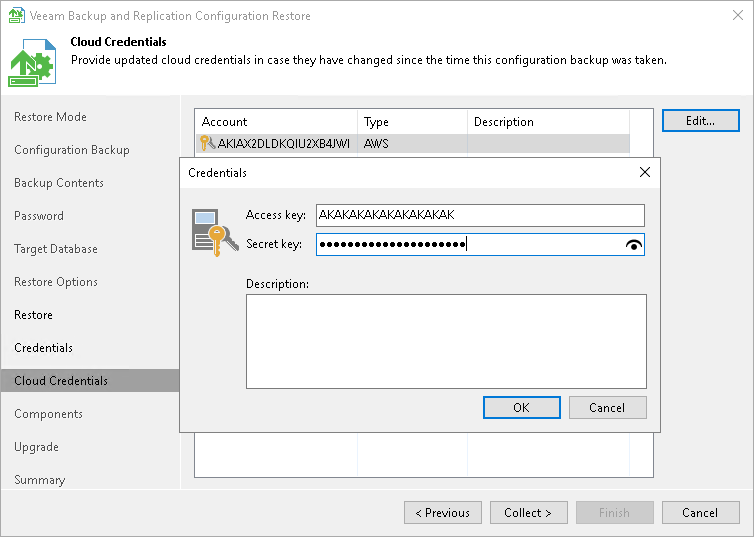Select Components wizard step
The height and width of the screenshot is (537, 754).
tap(48, 414)
